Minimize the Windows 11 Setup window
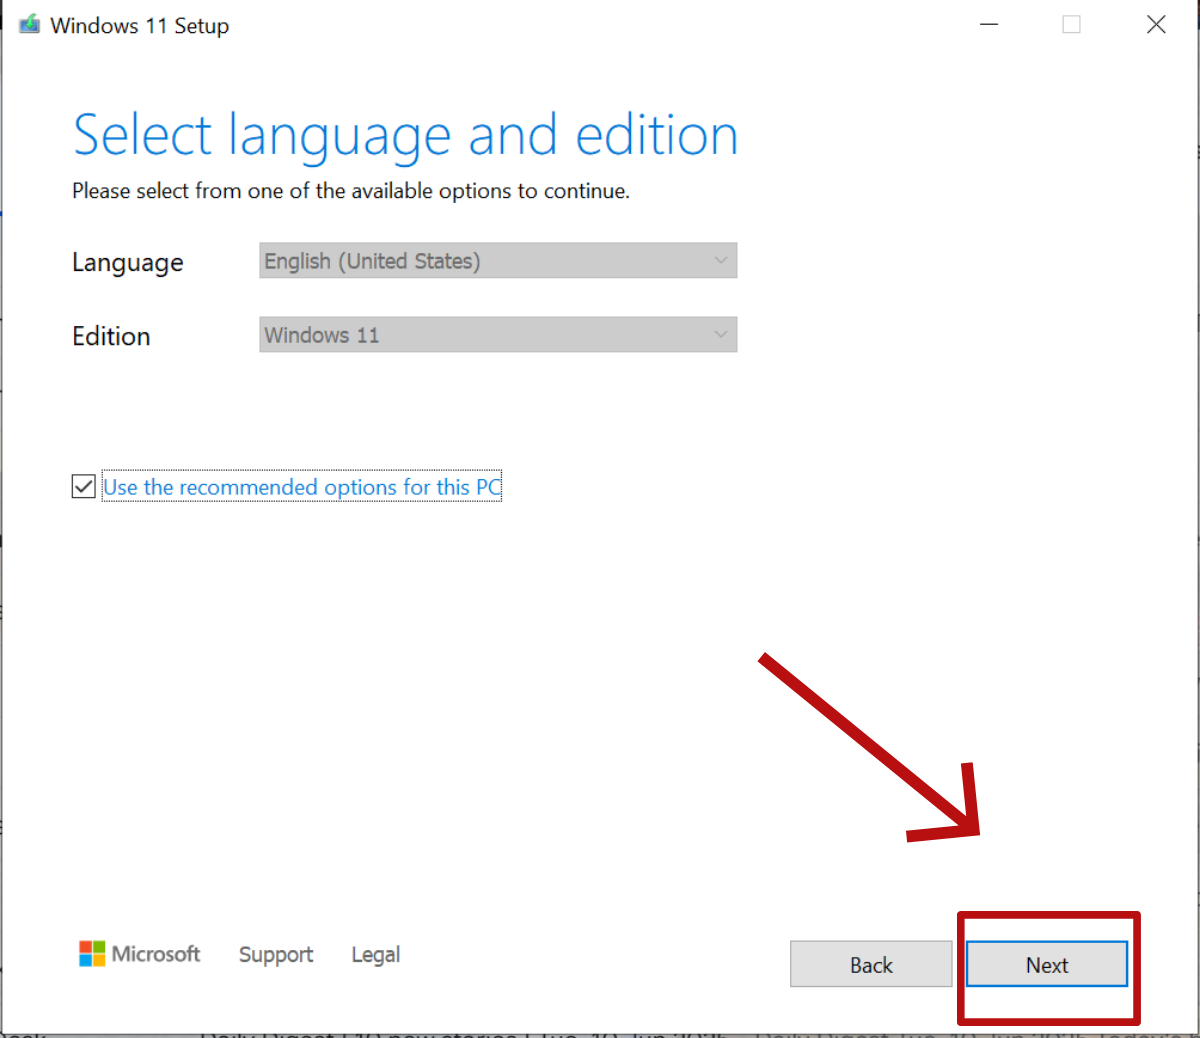 click(x=989, y=25)
